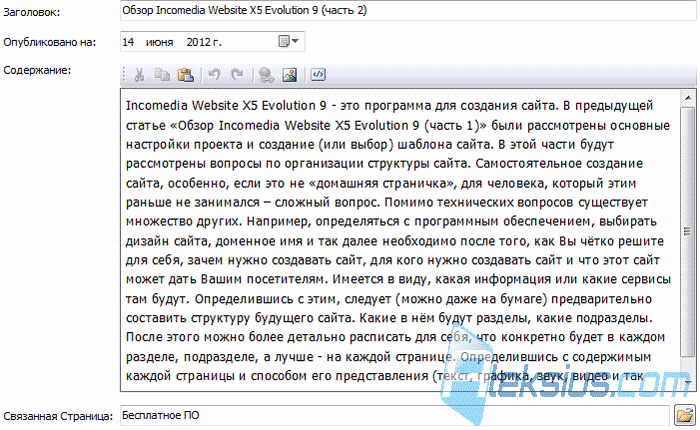Click the Paste clipboard icon
The height and width of the screenshot is (430, 700).
(186, 75)
